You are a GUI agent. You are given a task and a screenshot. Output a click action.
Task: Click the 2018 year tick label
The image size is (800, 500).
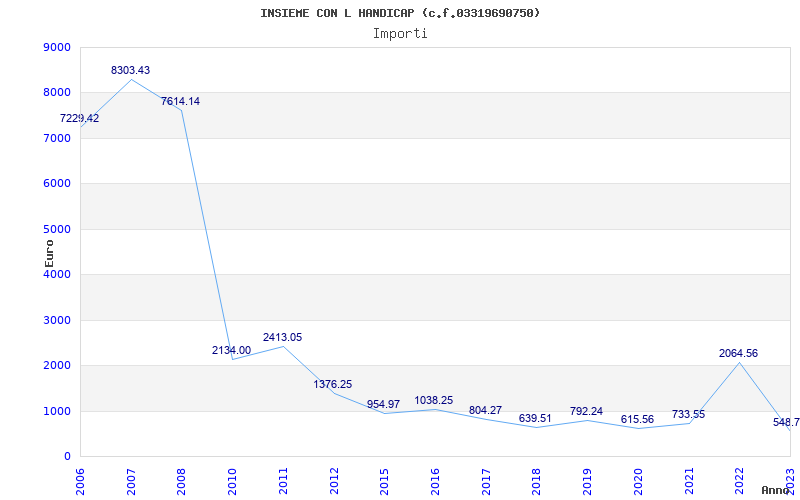pos(537,482)
